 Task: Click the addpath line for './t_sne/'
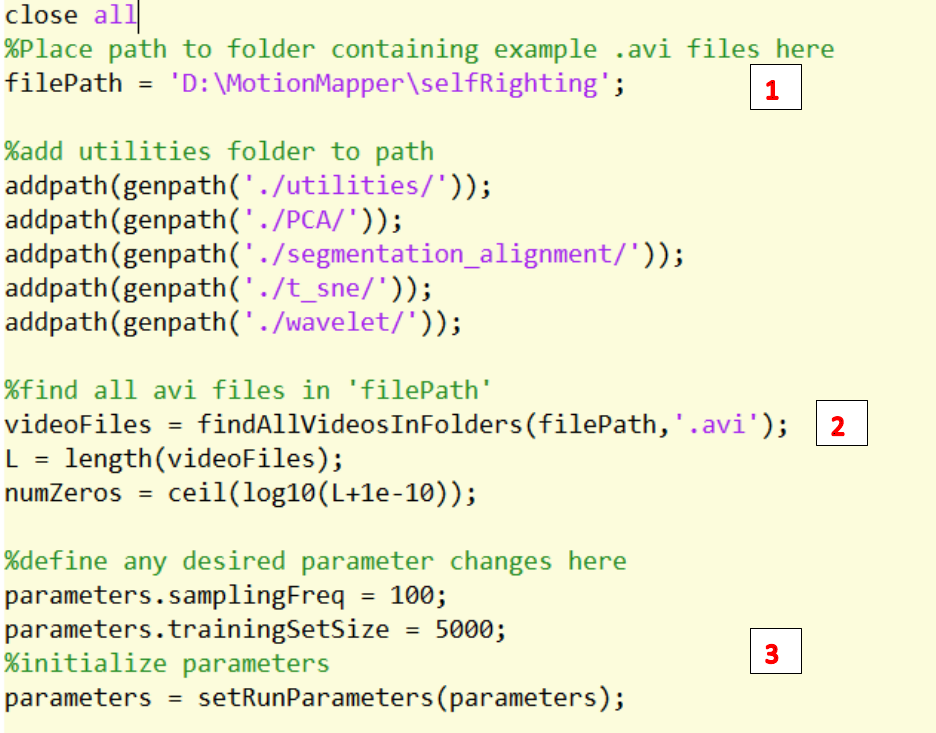(218, 288)
